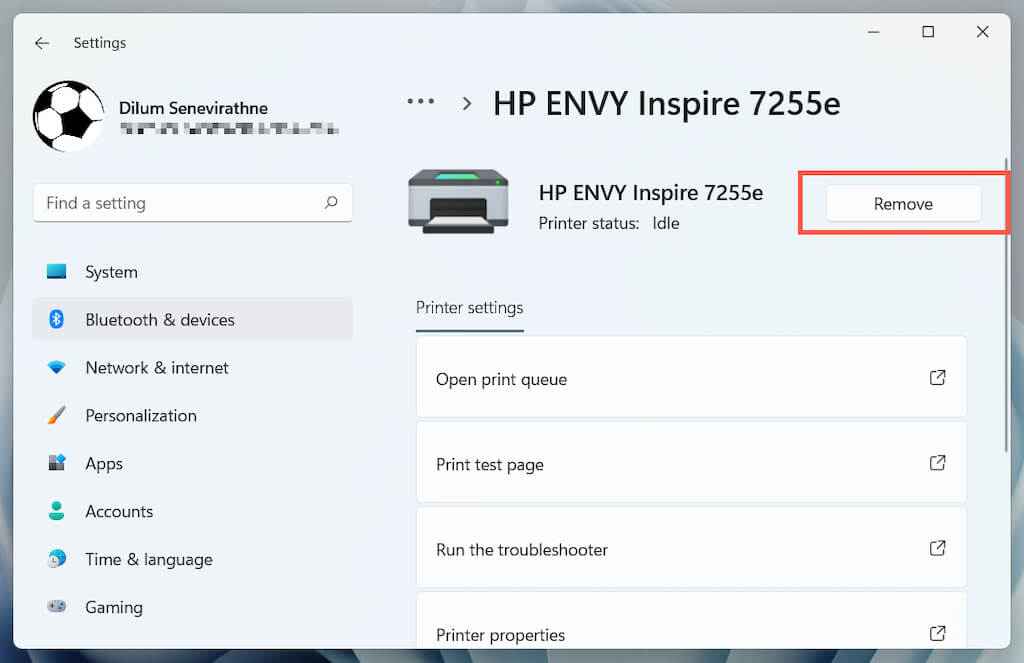Print test page
This screenshot has height=663, width=1024.
click(691, 462)
